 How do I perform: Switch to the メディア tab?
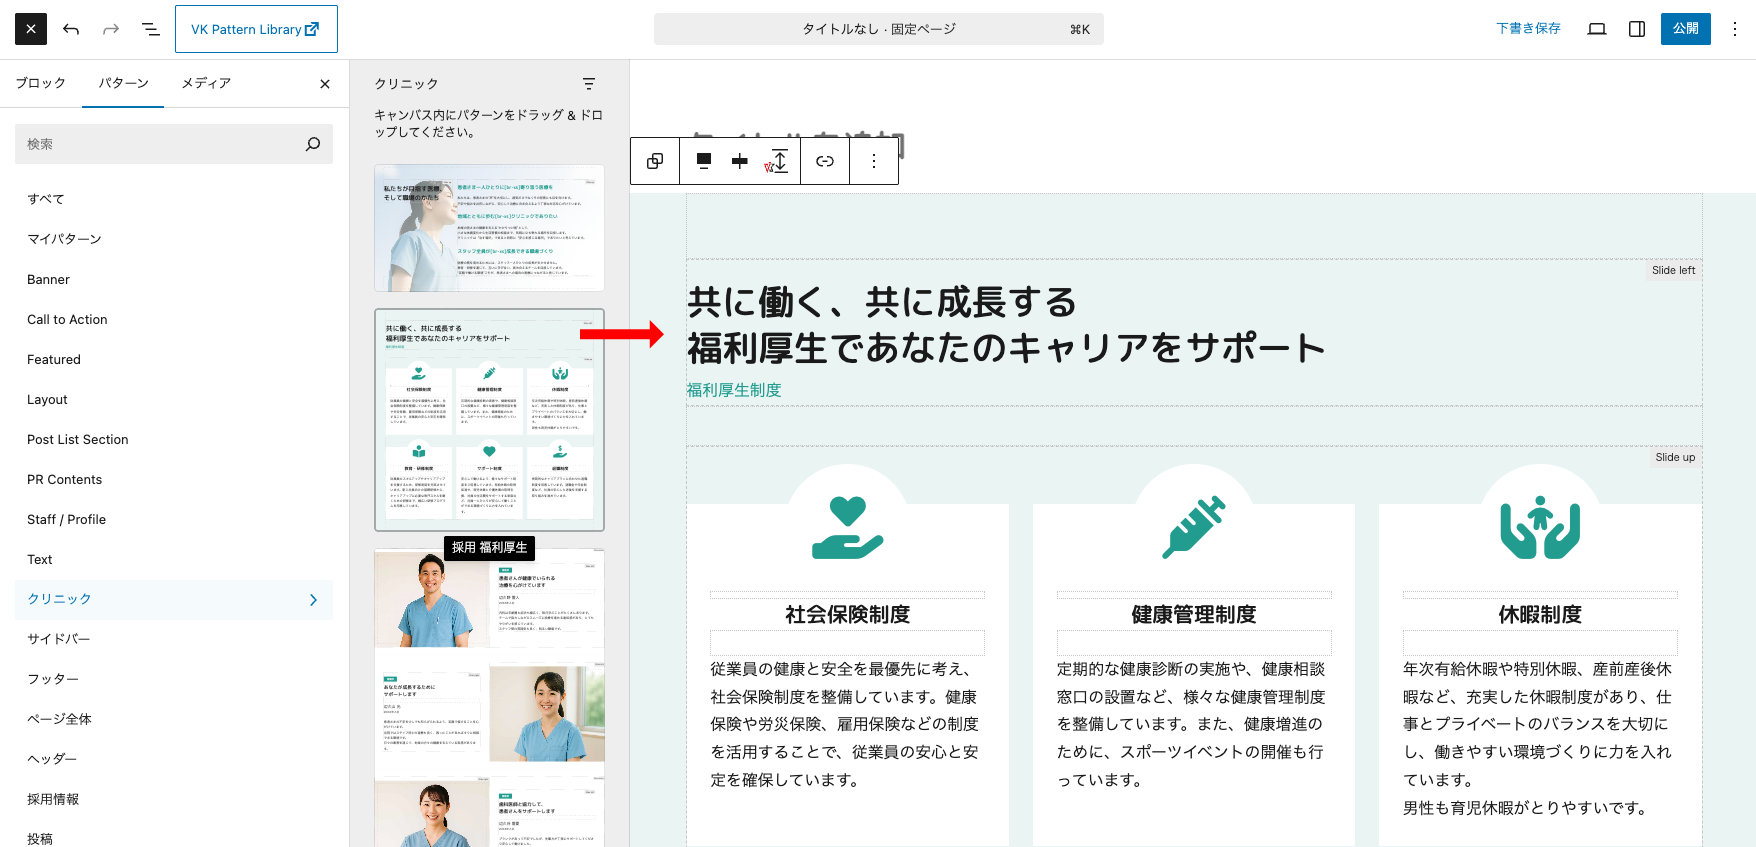[x=206, y=83]
